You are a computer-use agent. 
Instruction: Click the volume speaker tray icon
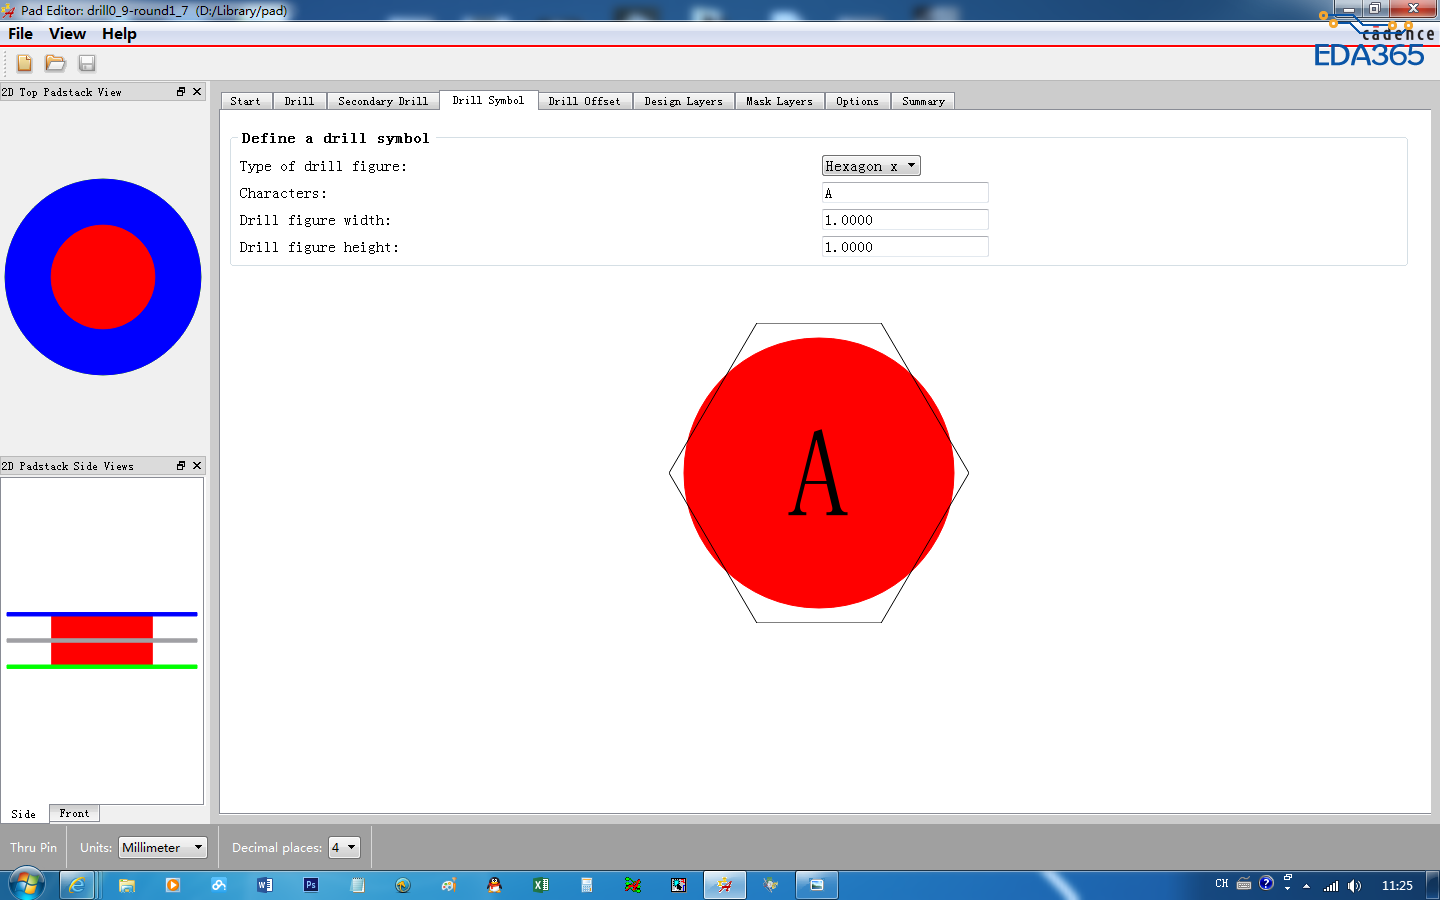pos(1354,886)
